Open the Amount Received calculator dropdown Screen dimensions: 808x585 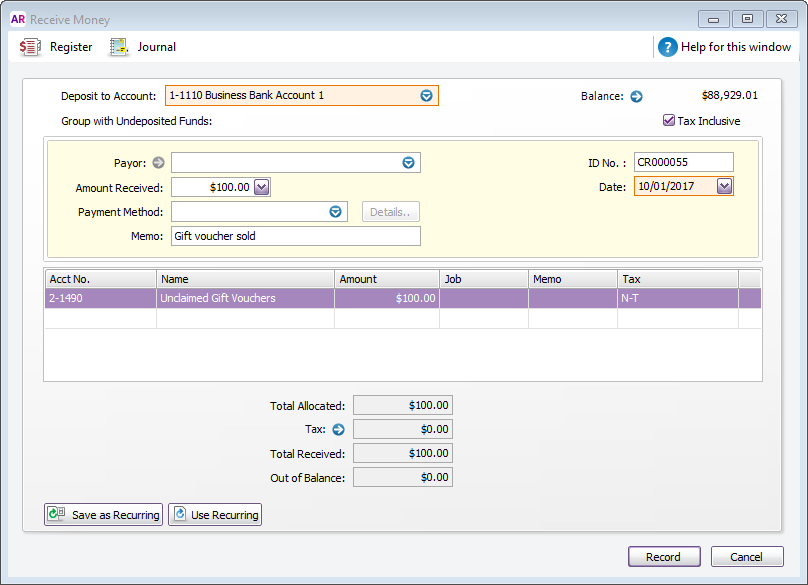261,187
